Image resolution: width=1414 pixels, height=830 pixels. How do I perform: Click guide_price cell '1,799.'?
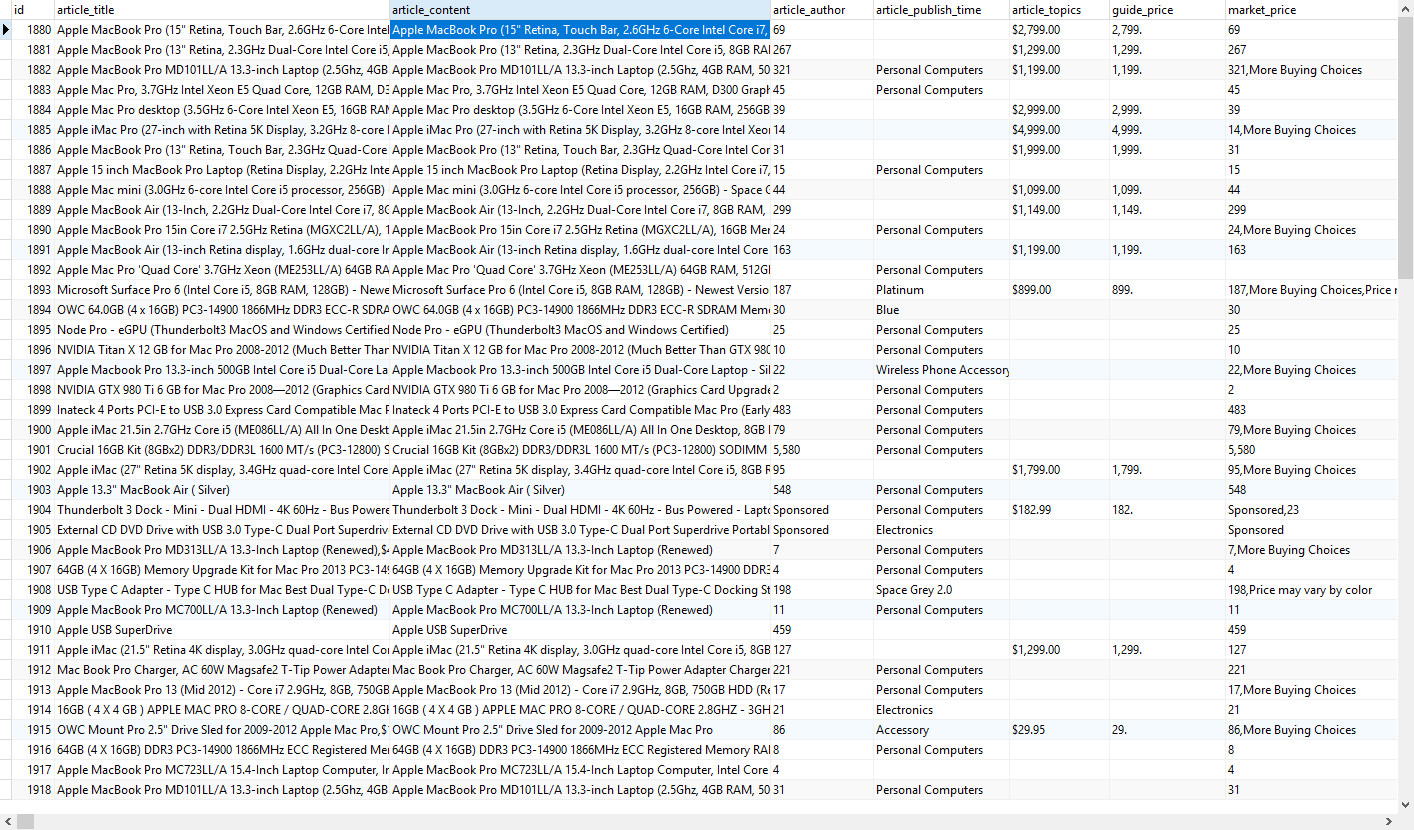click(x=1167, y=470)
